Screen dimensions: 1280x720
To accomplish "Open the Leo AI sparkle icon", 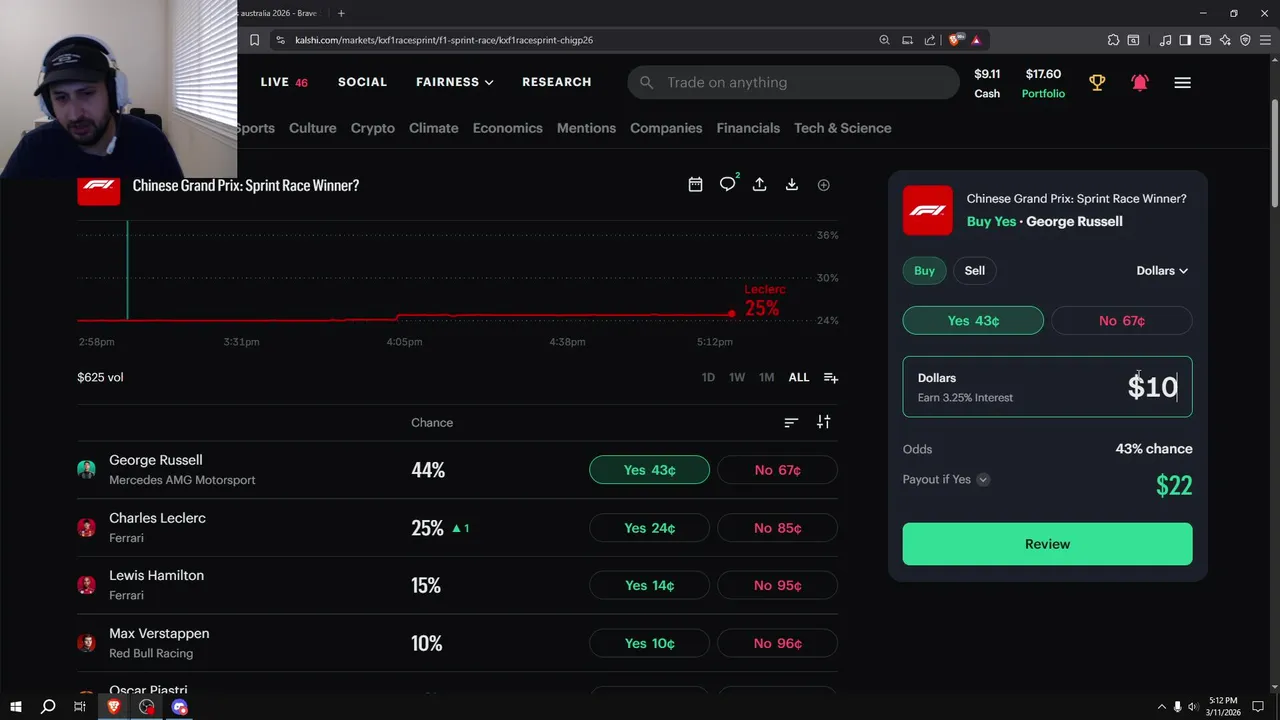I will [x=1225, y=40].
